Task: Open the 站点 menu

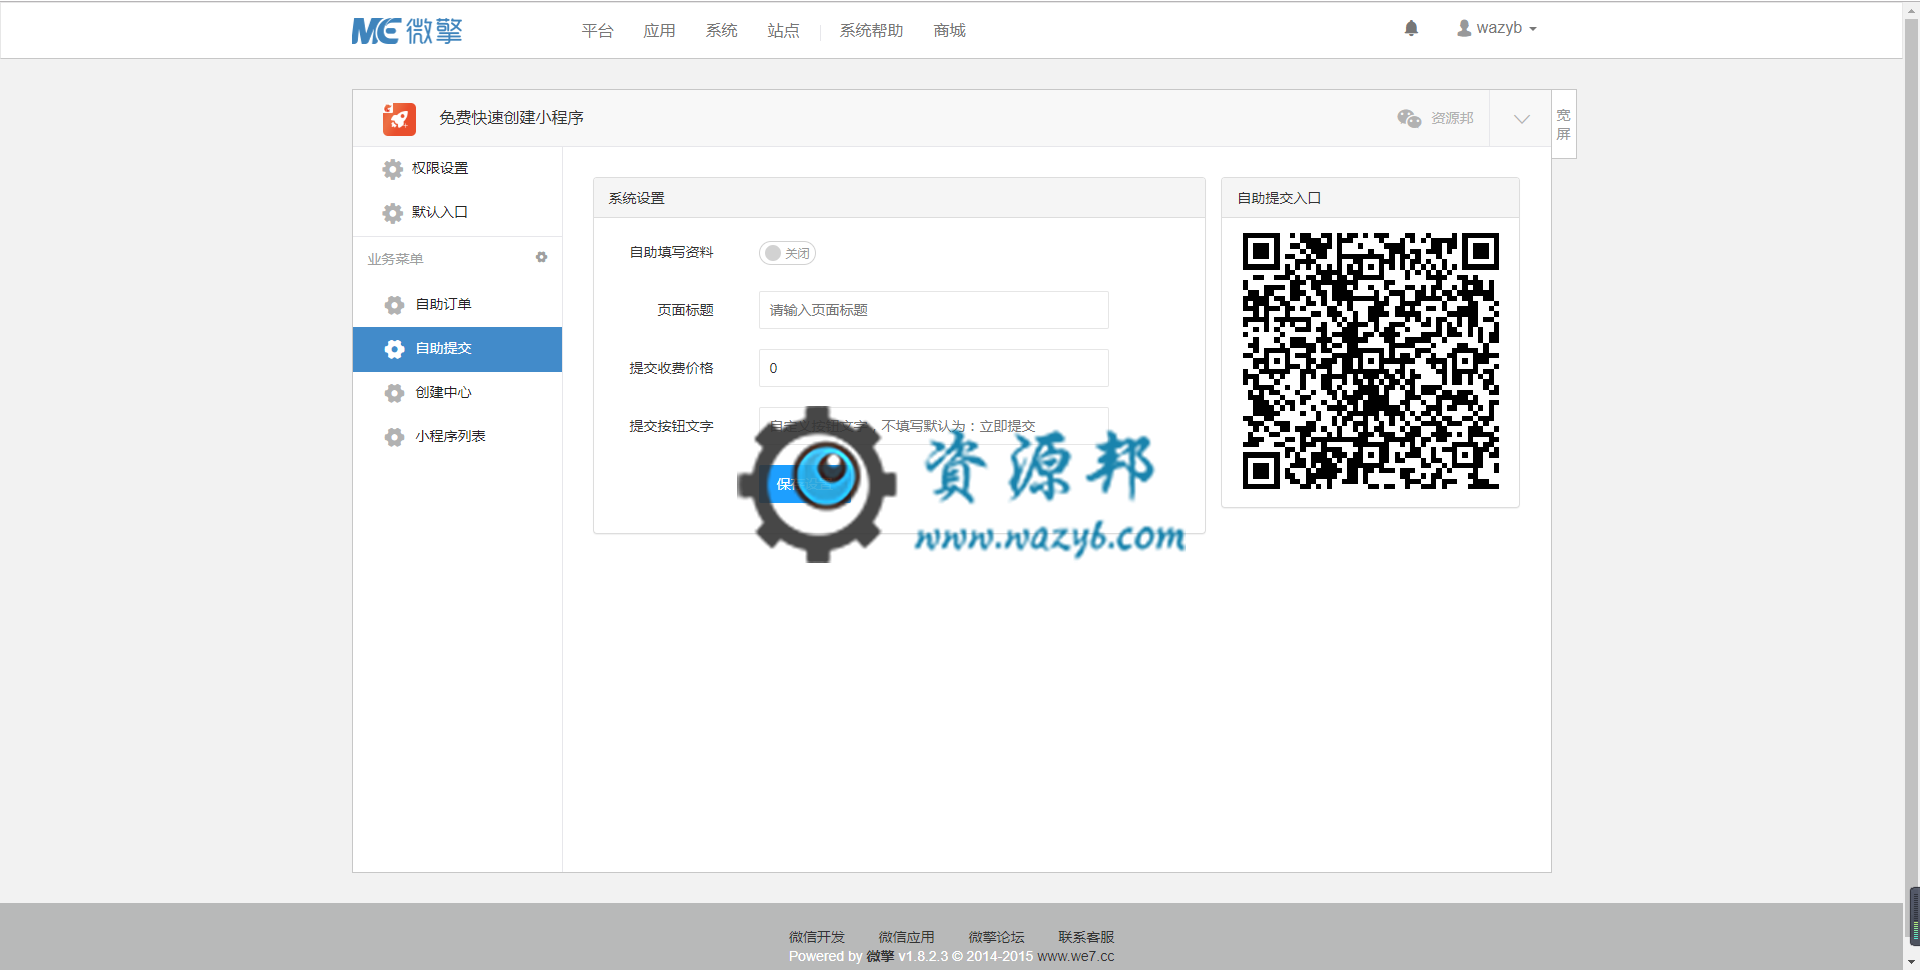Action: pyautogui.click(x=783, y=31)
